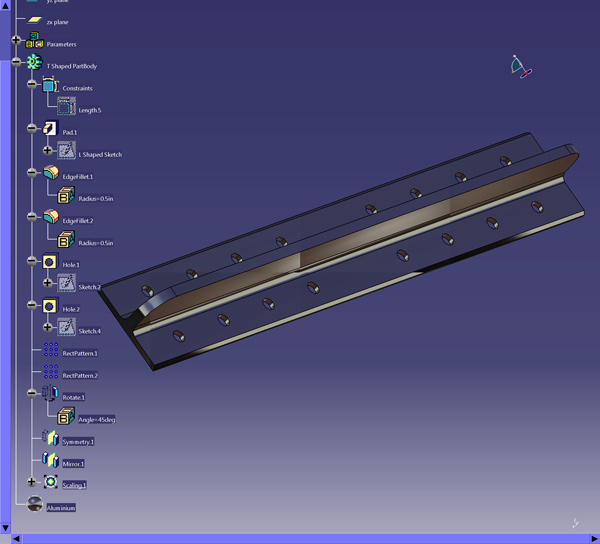The height and width of the screenshot is (544, 600).
Task: Select the Mirror.1 feature icon
Action: pos(50,461)
